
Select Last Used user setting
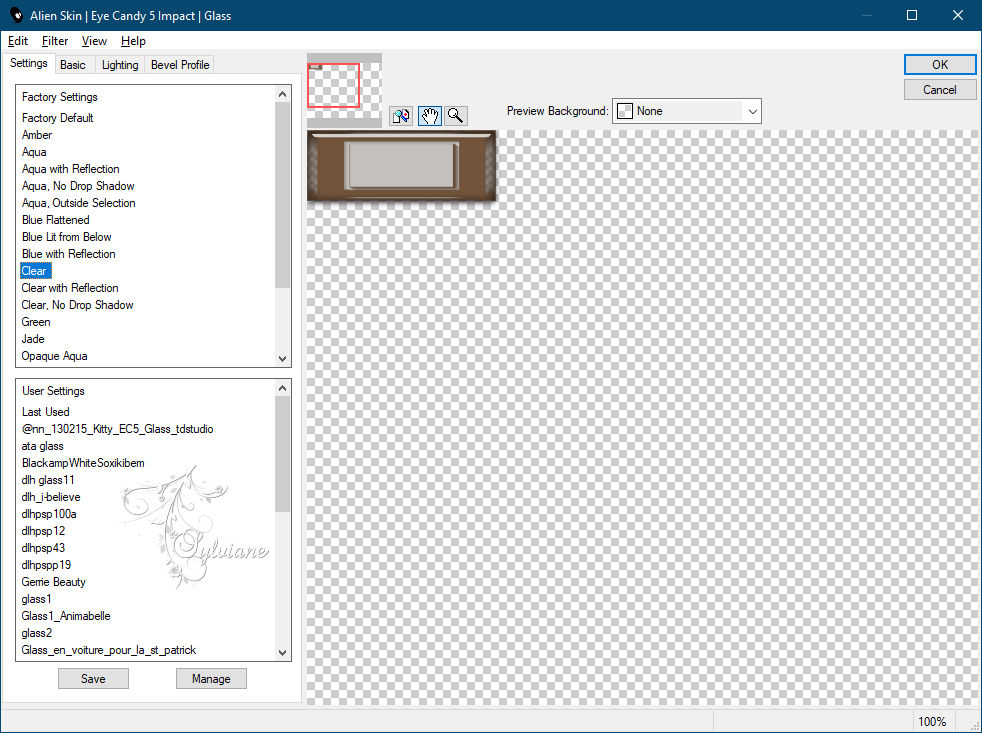pos(45,412)
